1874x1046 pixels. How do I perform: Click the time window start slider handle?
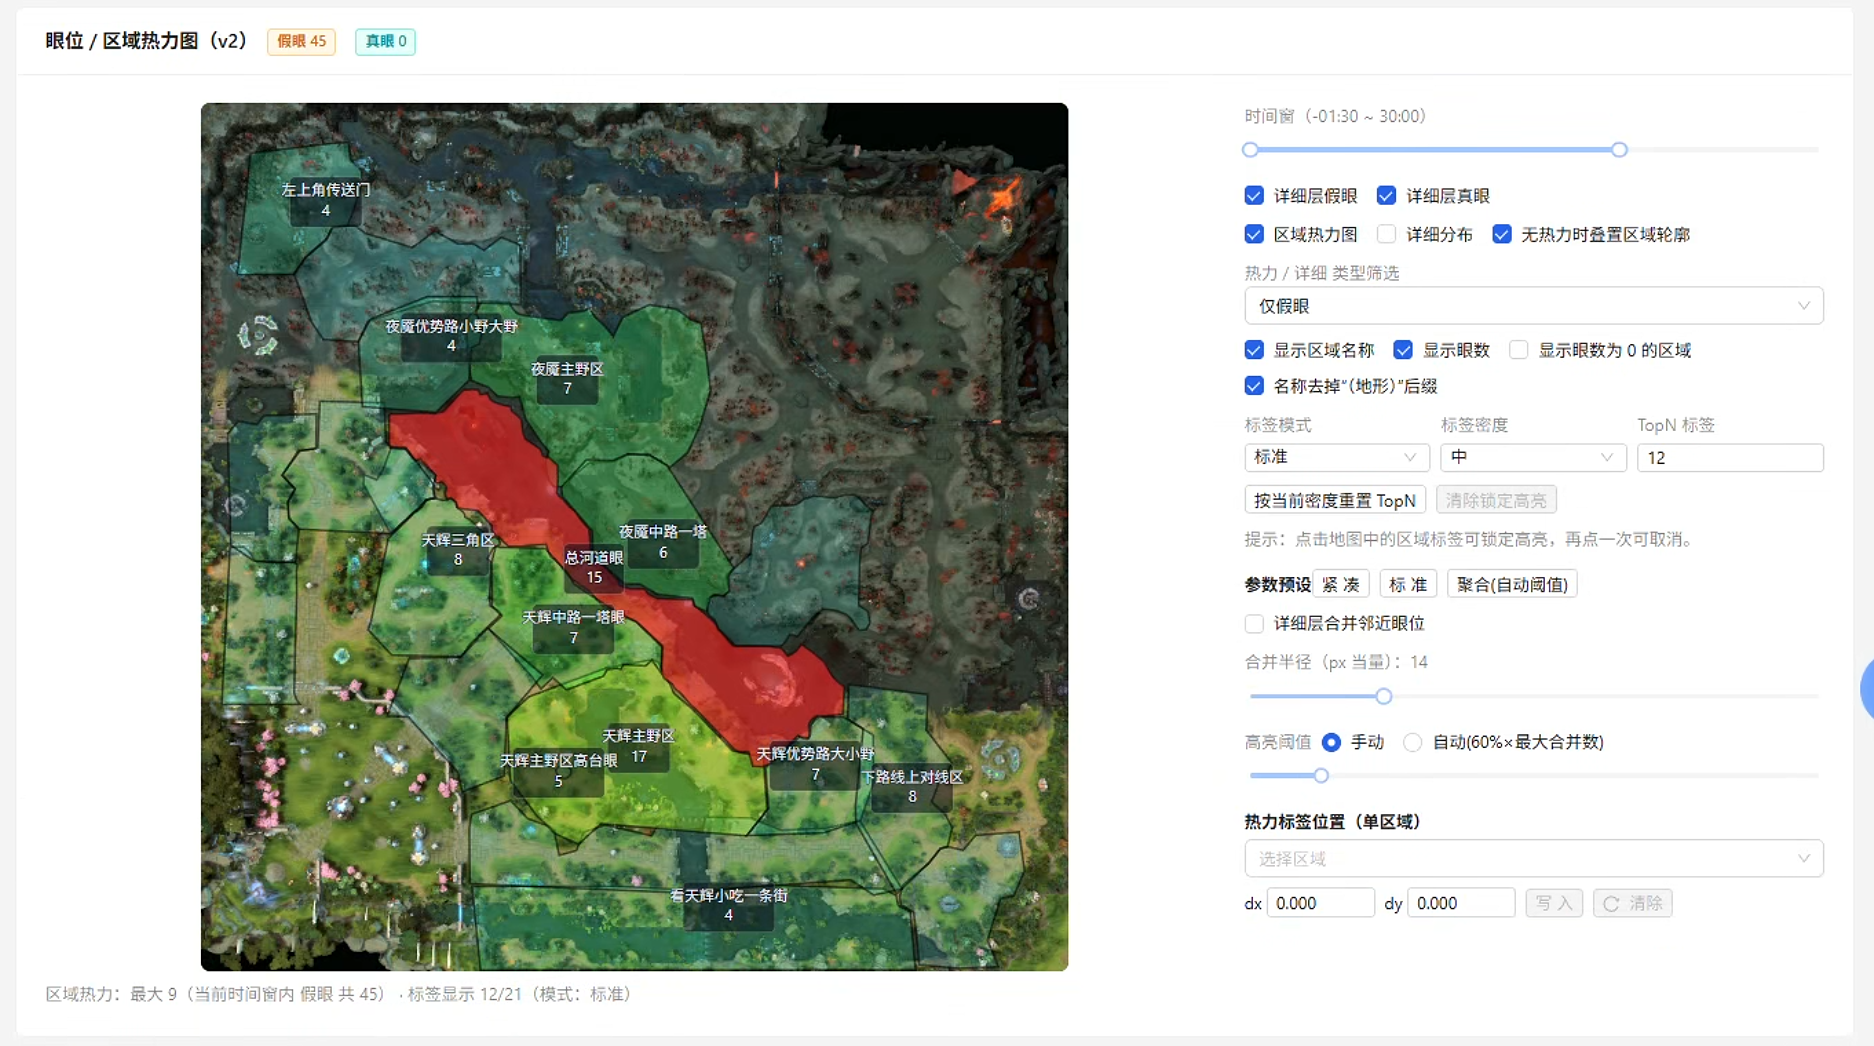pyautogui.click(x=1250, y=150)
